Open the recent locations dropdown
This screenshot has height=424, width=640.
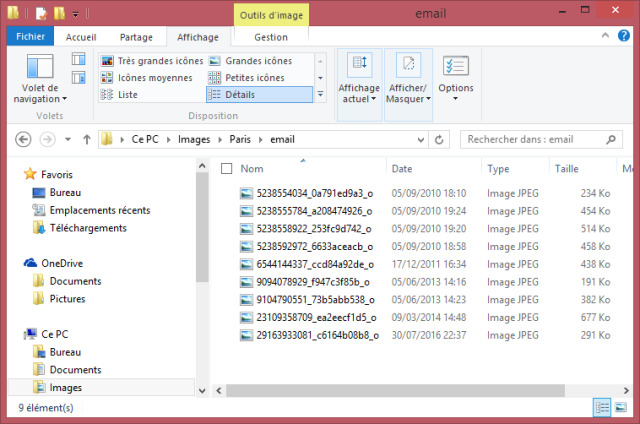click(x=68, y=140)
